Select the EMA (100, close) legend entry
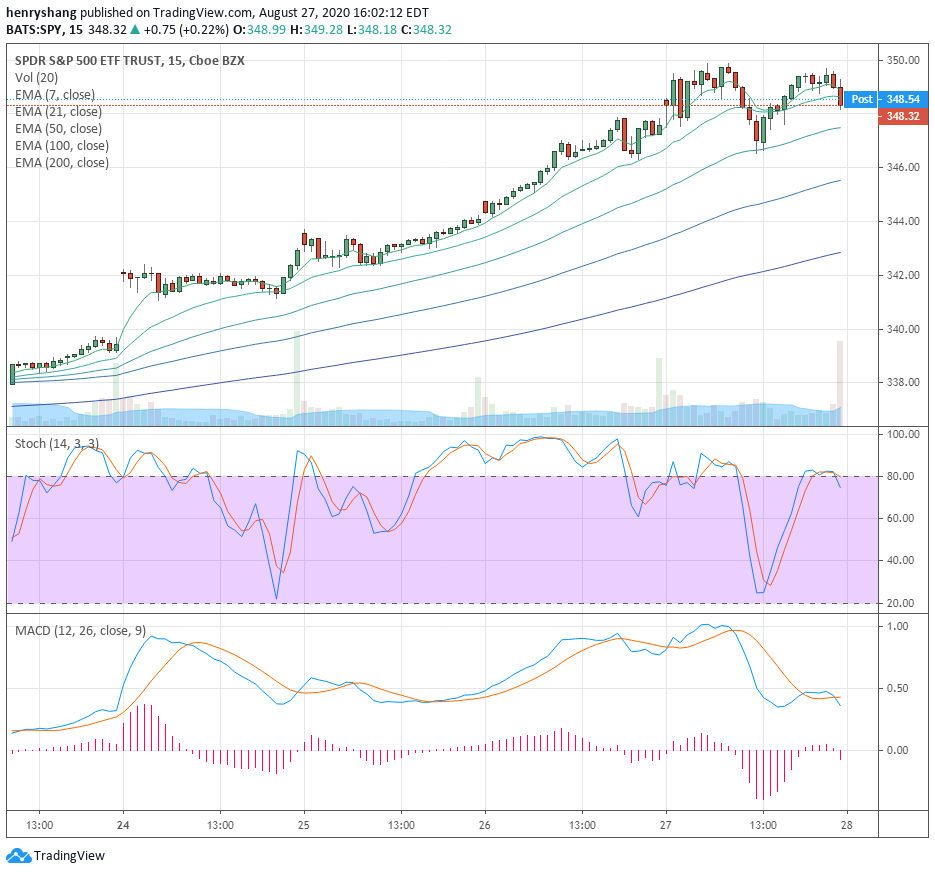Viewport: 935px width, 874px height. click(x=62, y=145)
